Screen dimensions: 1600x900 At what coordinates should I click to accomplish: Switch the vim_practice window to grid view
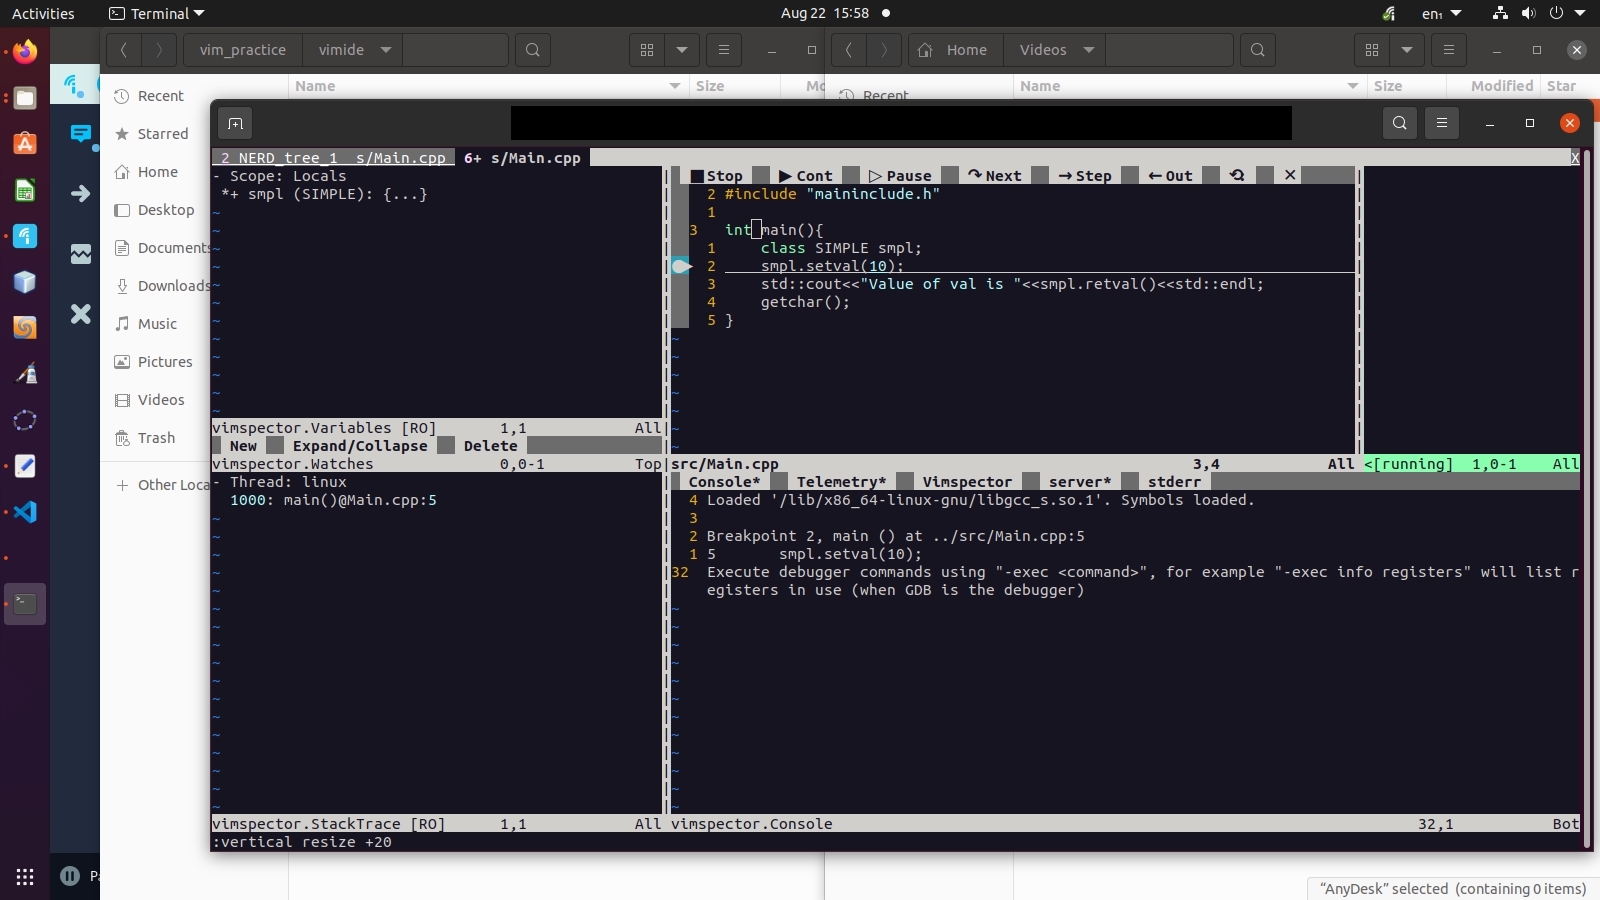coord(647,49)
